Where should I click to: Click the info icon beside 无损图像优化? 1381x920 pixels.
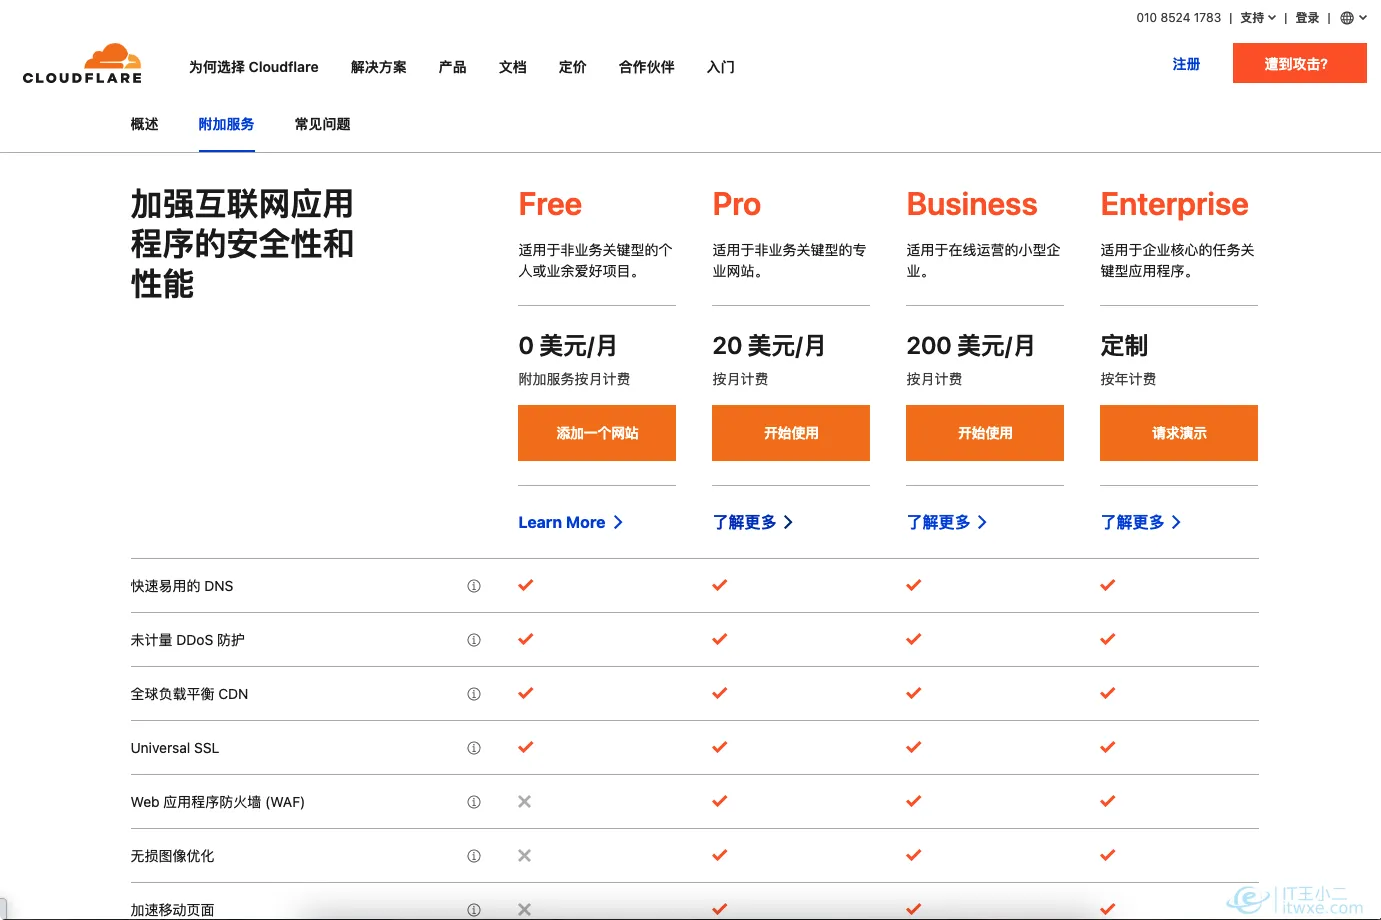tap(474, 855)
